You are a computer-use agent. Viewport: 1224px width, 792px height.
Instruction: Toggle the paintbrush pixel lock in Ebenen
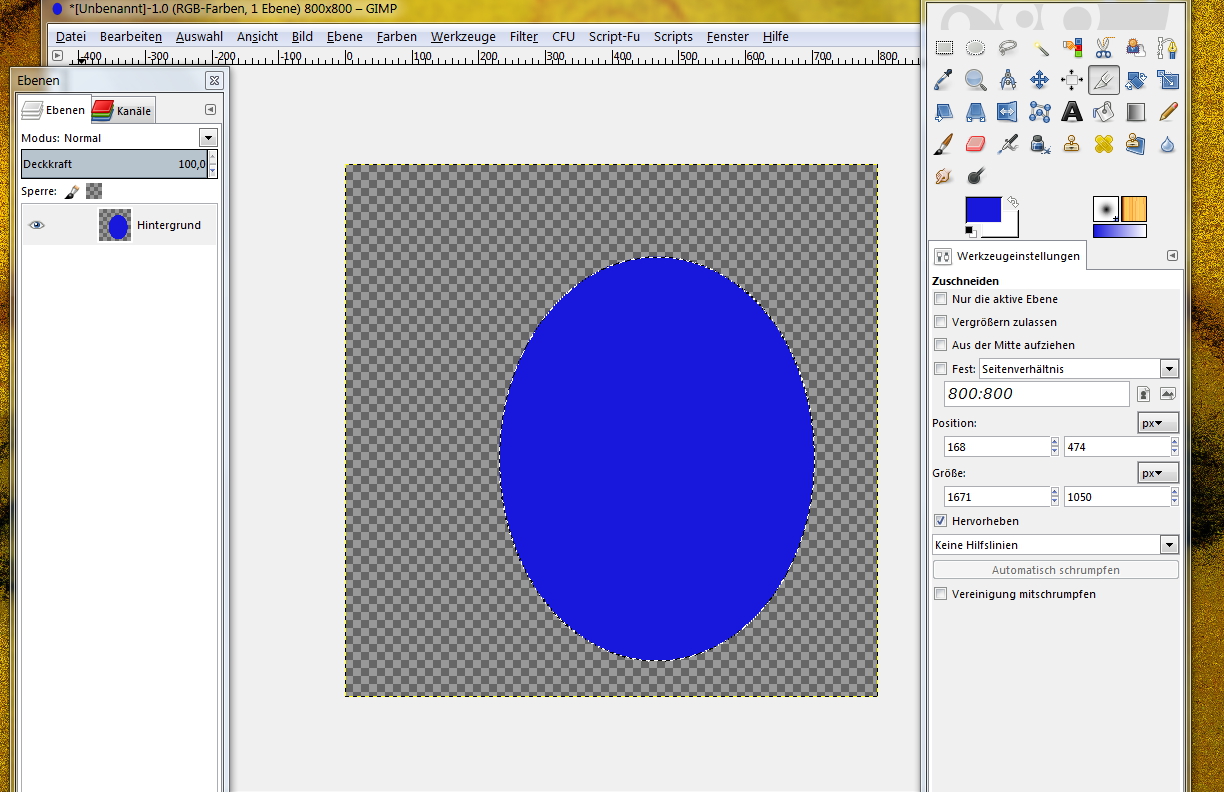pos(72,191)
